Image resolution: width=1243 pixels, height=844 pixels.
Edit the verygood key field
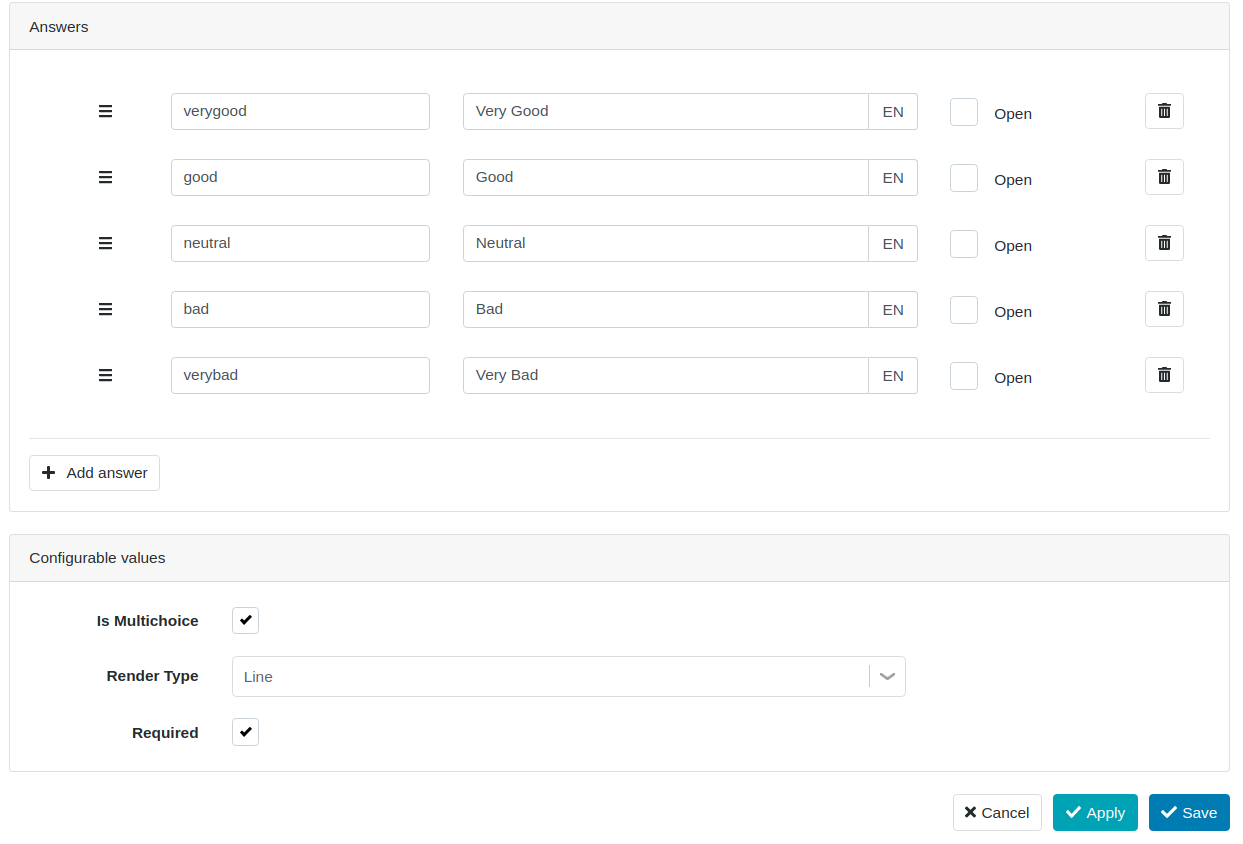pos(300,111)
